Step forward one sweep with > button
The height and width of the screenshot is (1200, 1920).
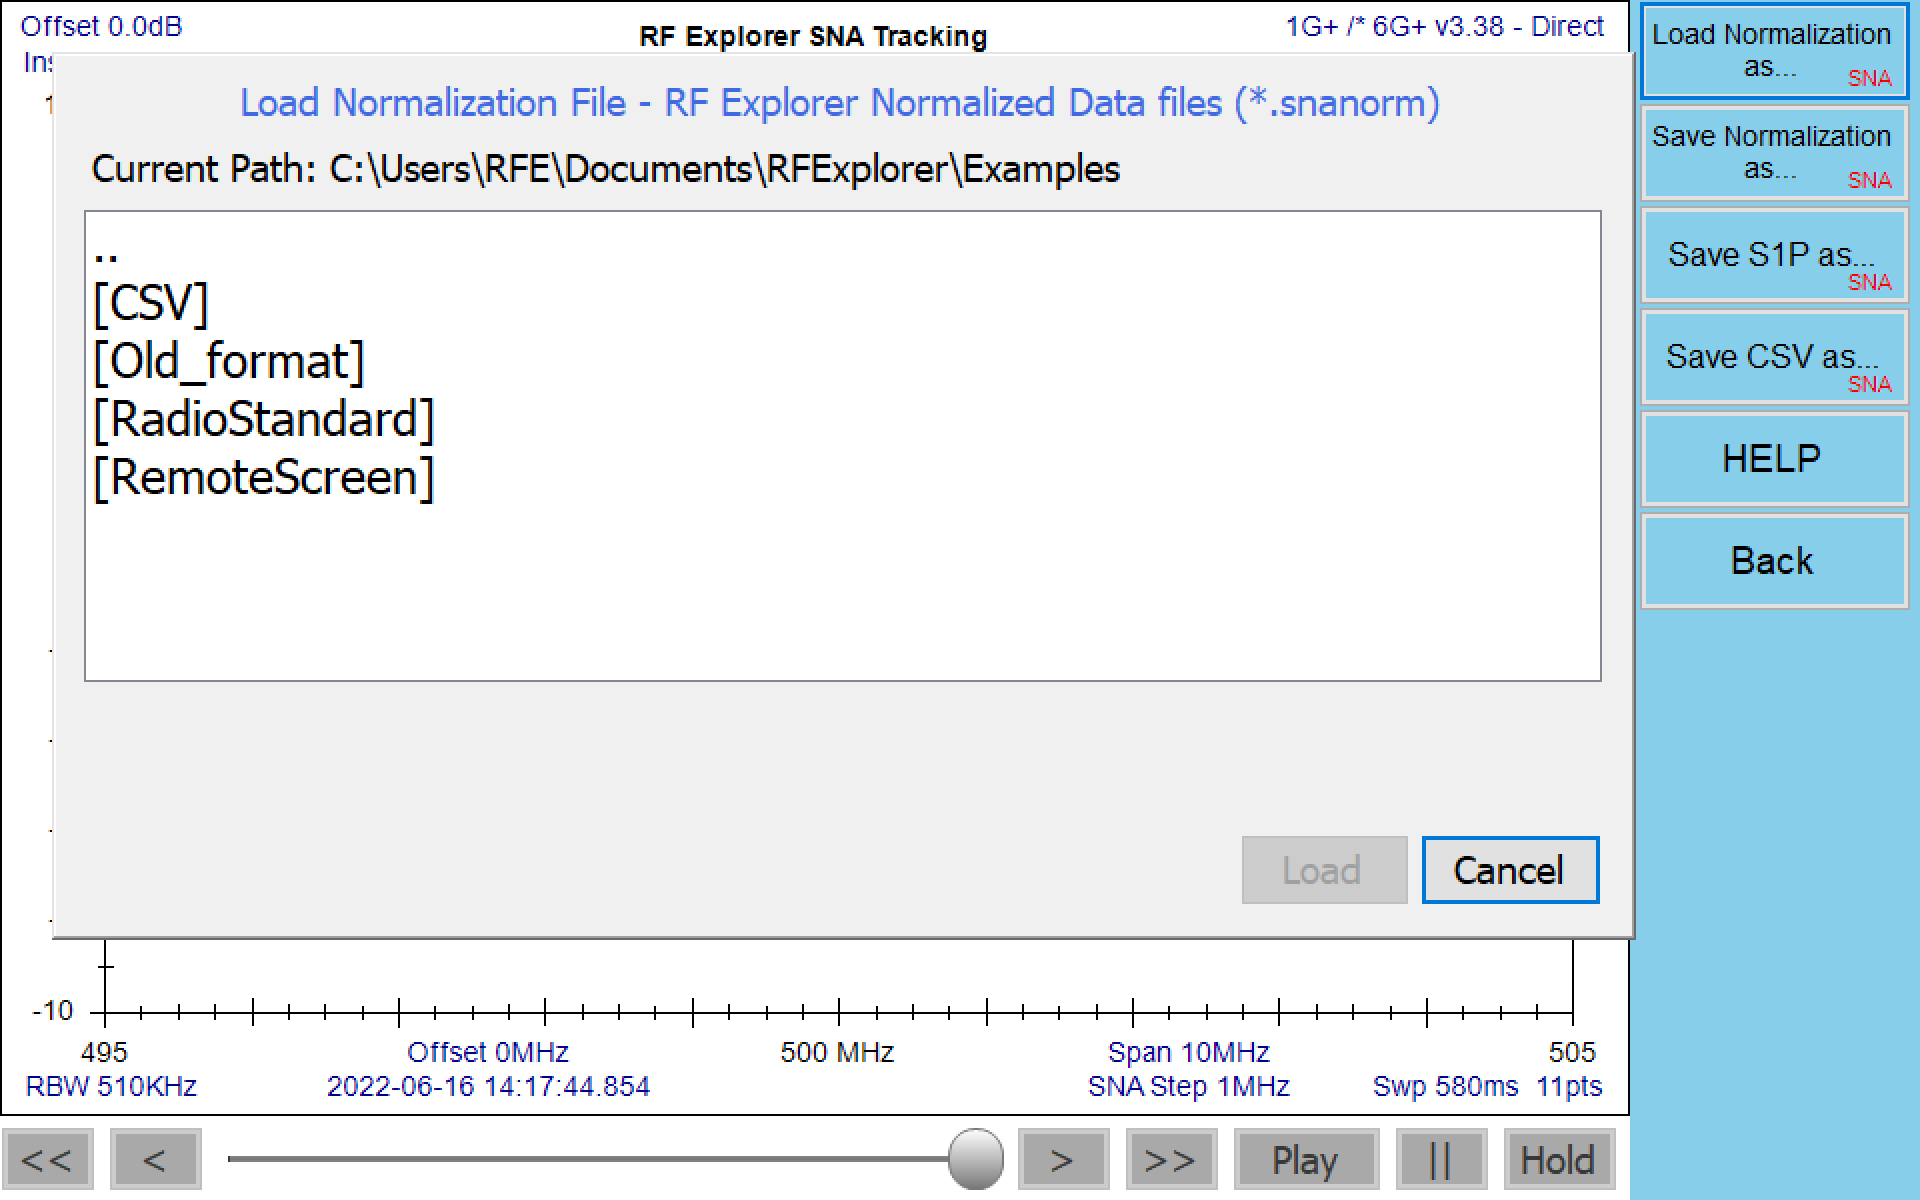click(x=1063, y=1160)
